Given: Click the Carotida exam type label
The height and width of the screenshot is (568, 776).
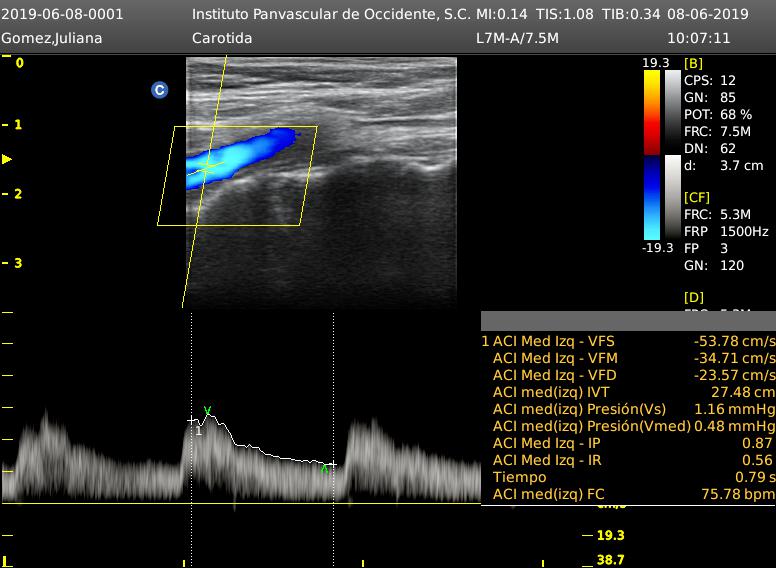Looking at the screenshot, I should 222,38.
